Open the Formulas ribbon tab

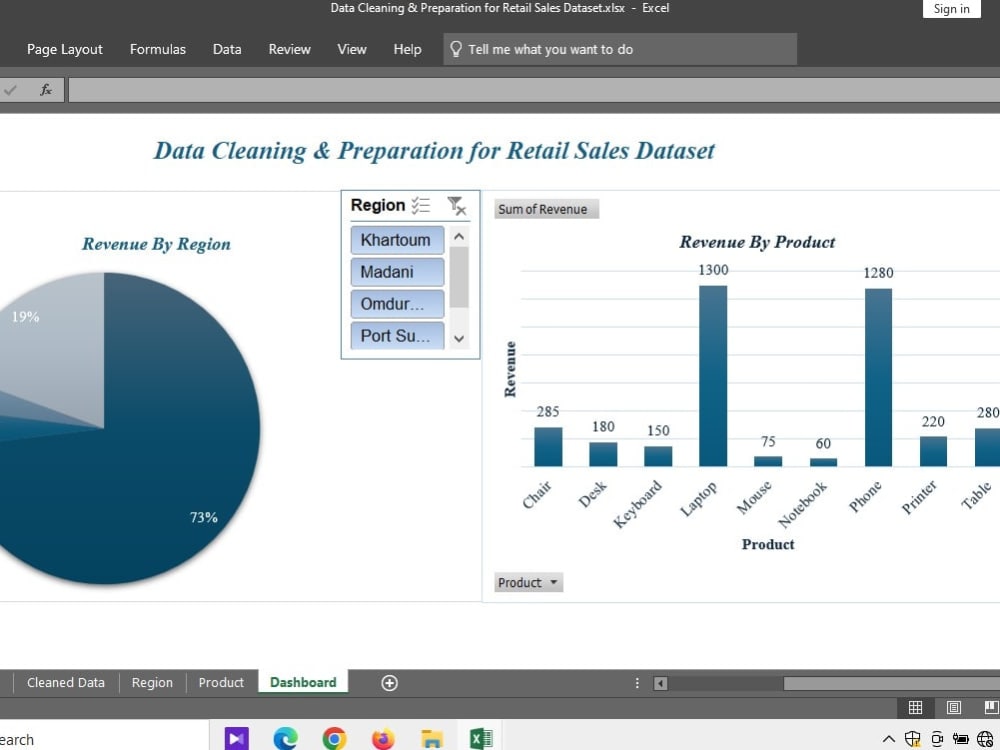click(158, 49)
